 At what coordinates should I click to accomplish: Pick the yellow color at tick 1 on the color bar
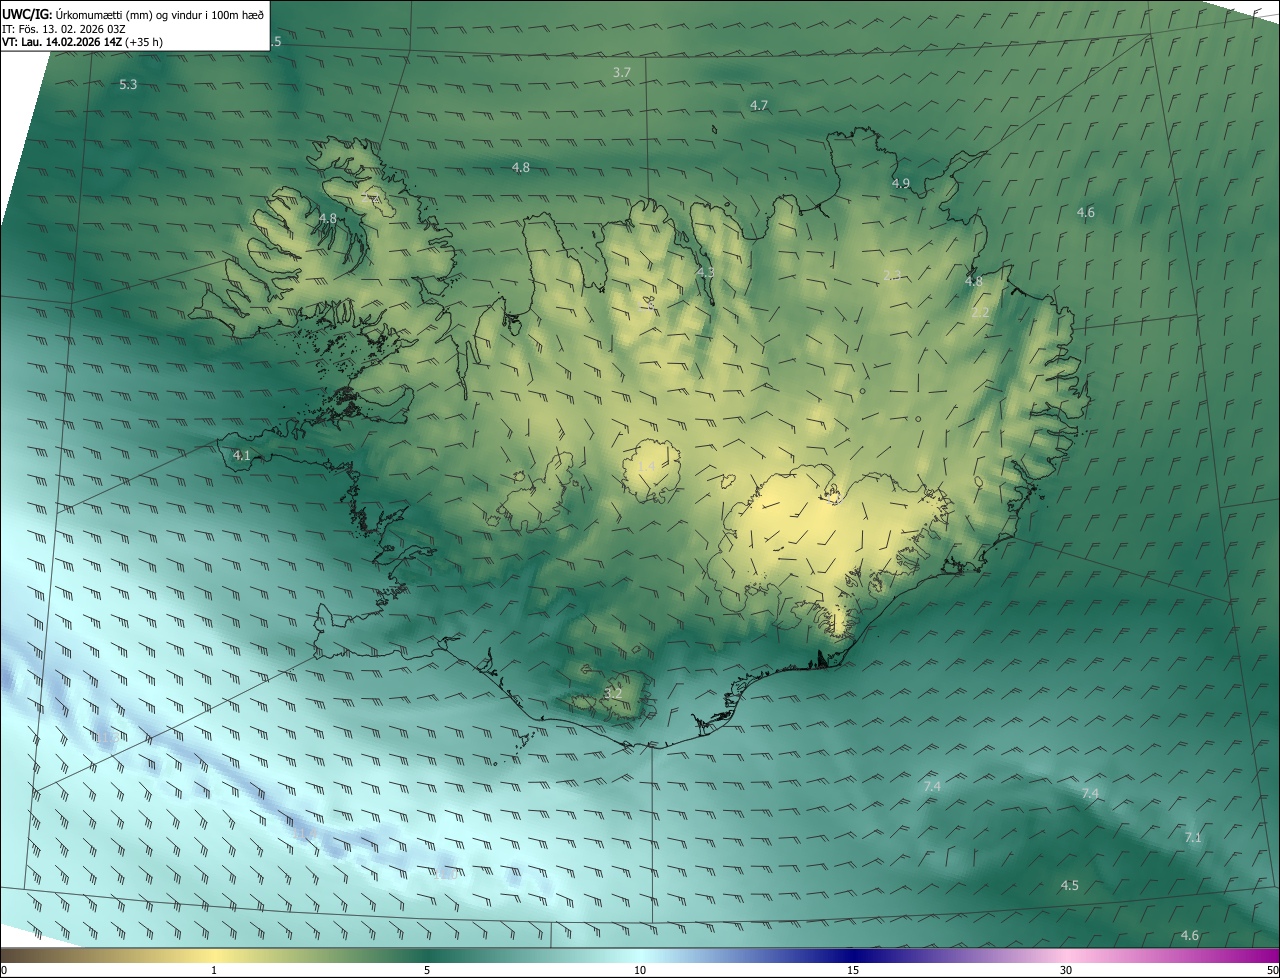click(214, 955)
